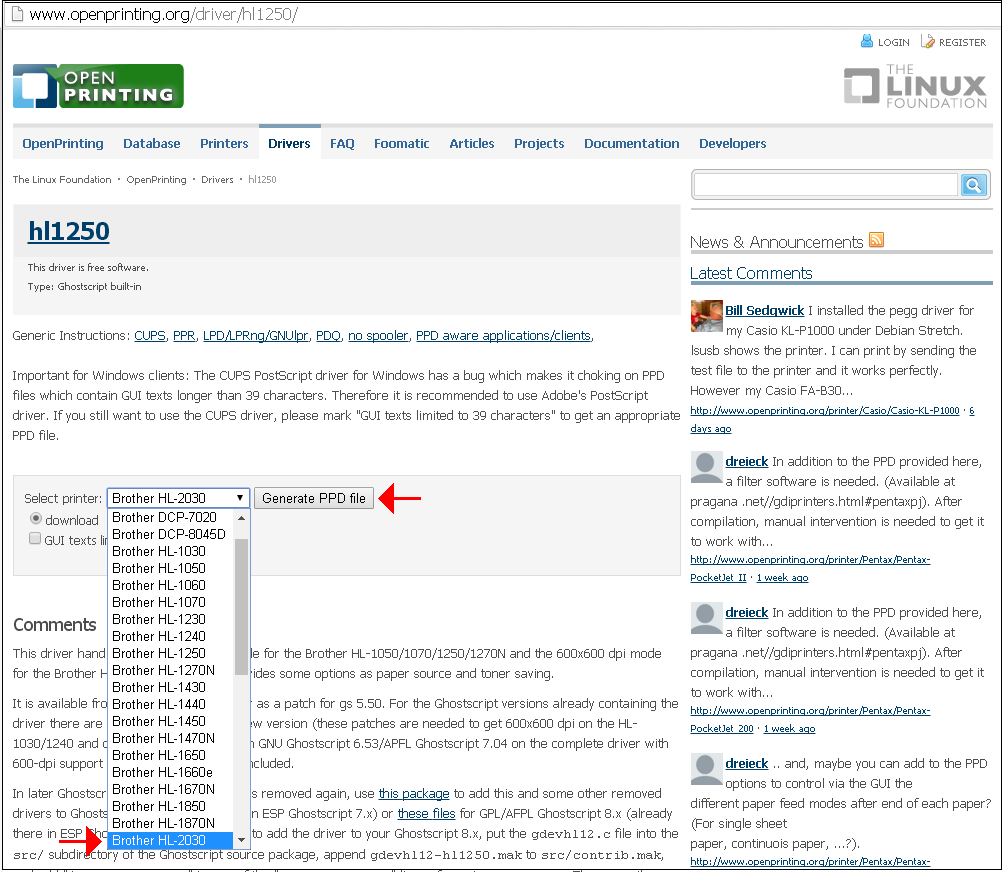Click the printer list scrollbar thumb
This screenshot has height=872, width=1002.
pyautogui.click(x=241, y=607)
